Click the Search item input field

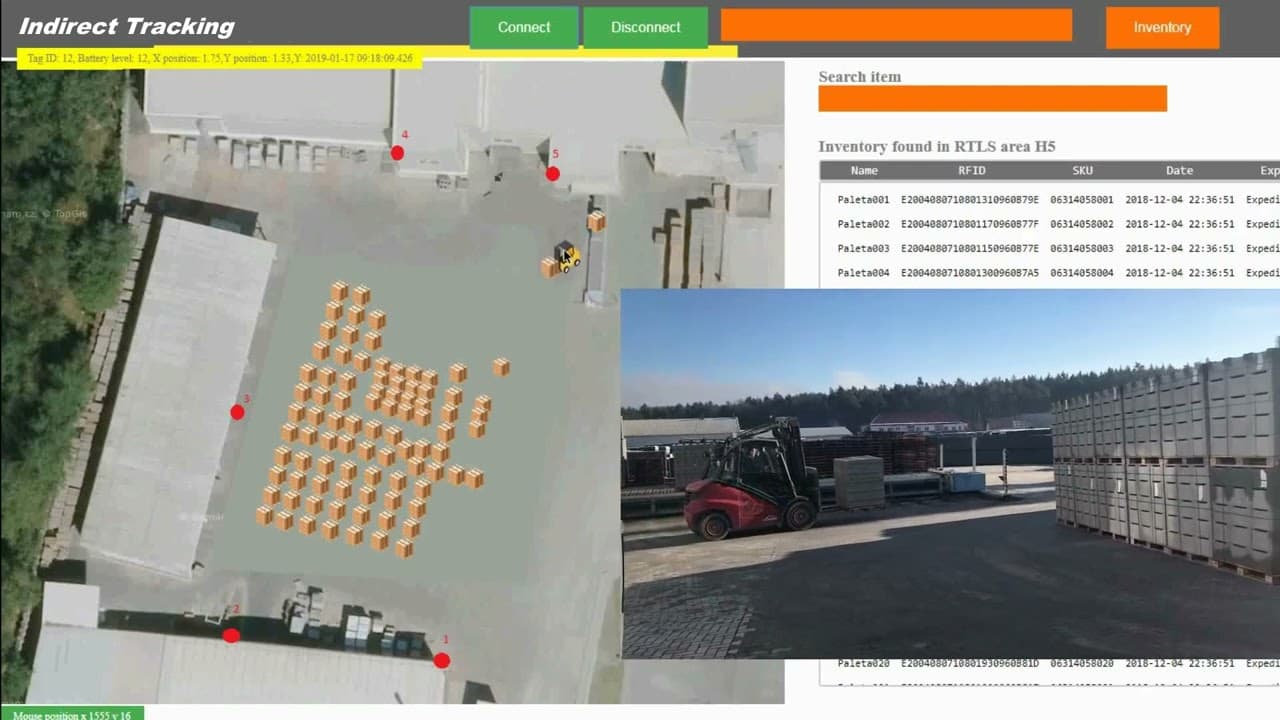(x=992, y=99)
